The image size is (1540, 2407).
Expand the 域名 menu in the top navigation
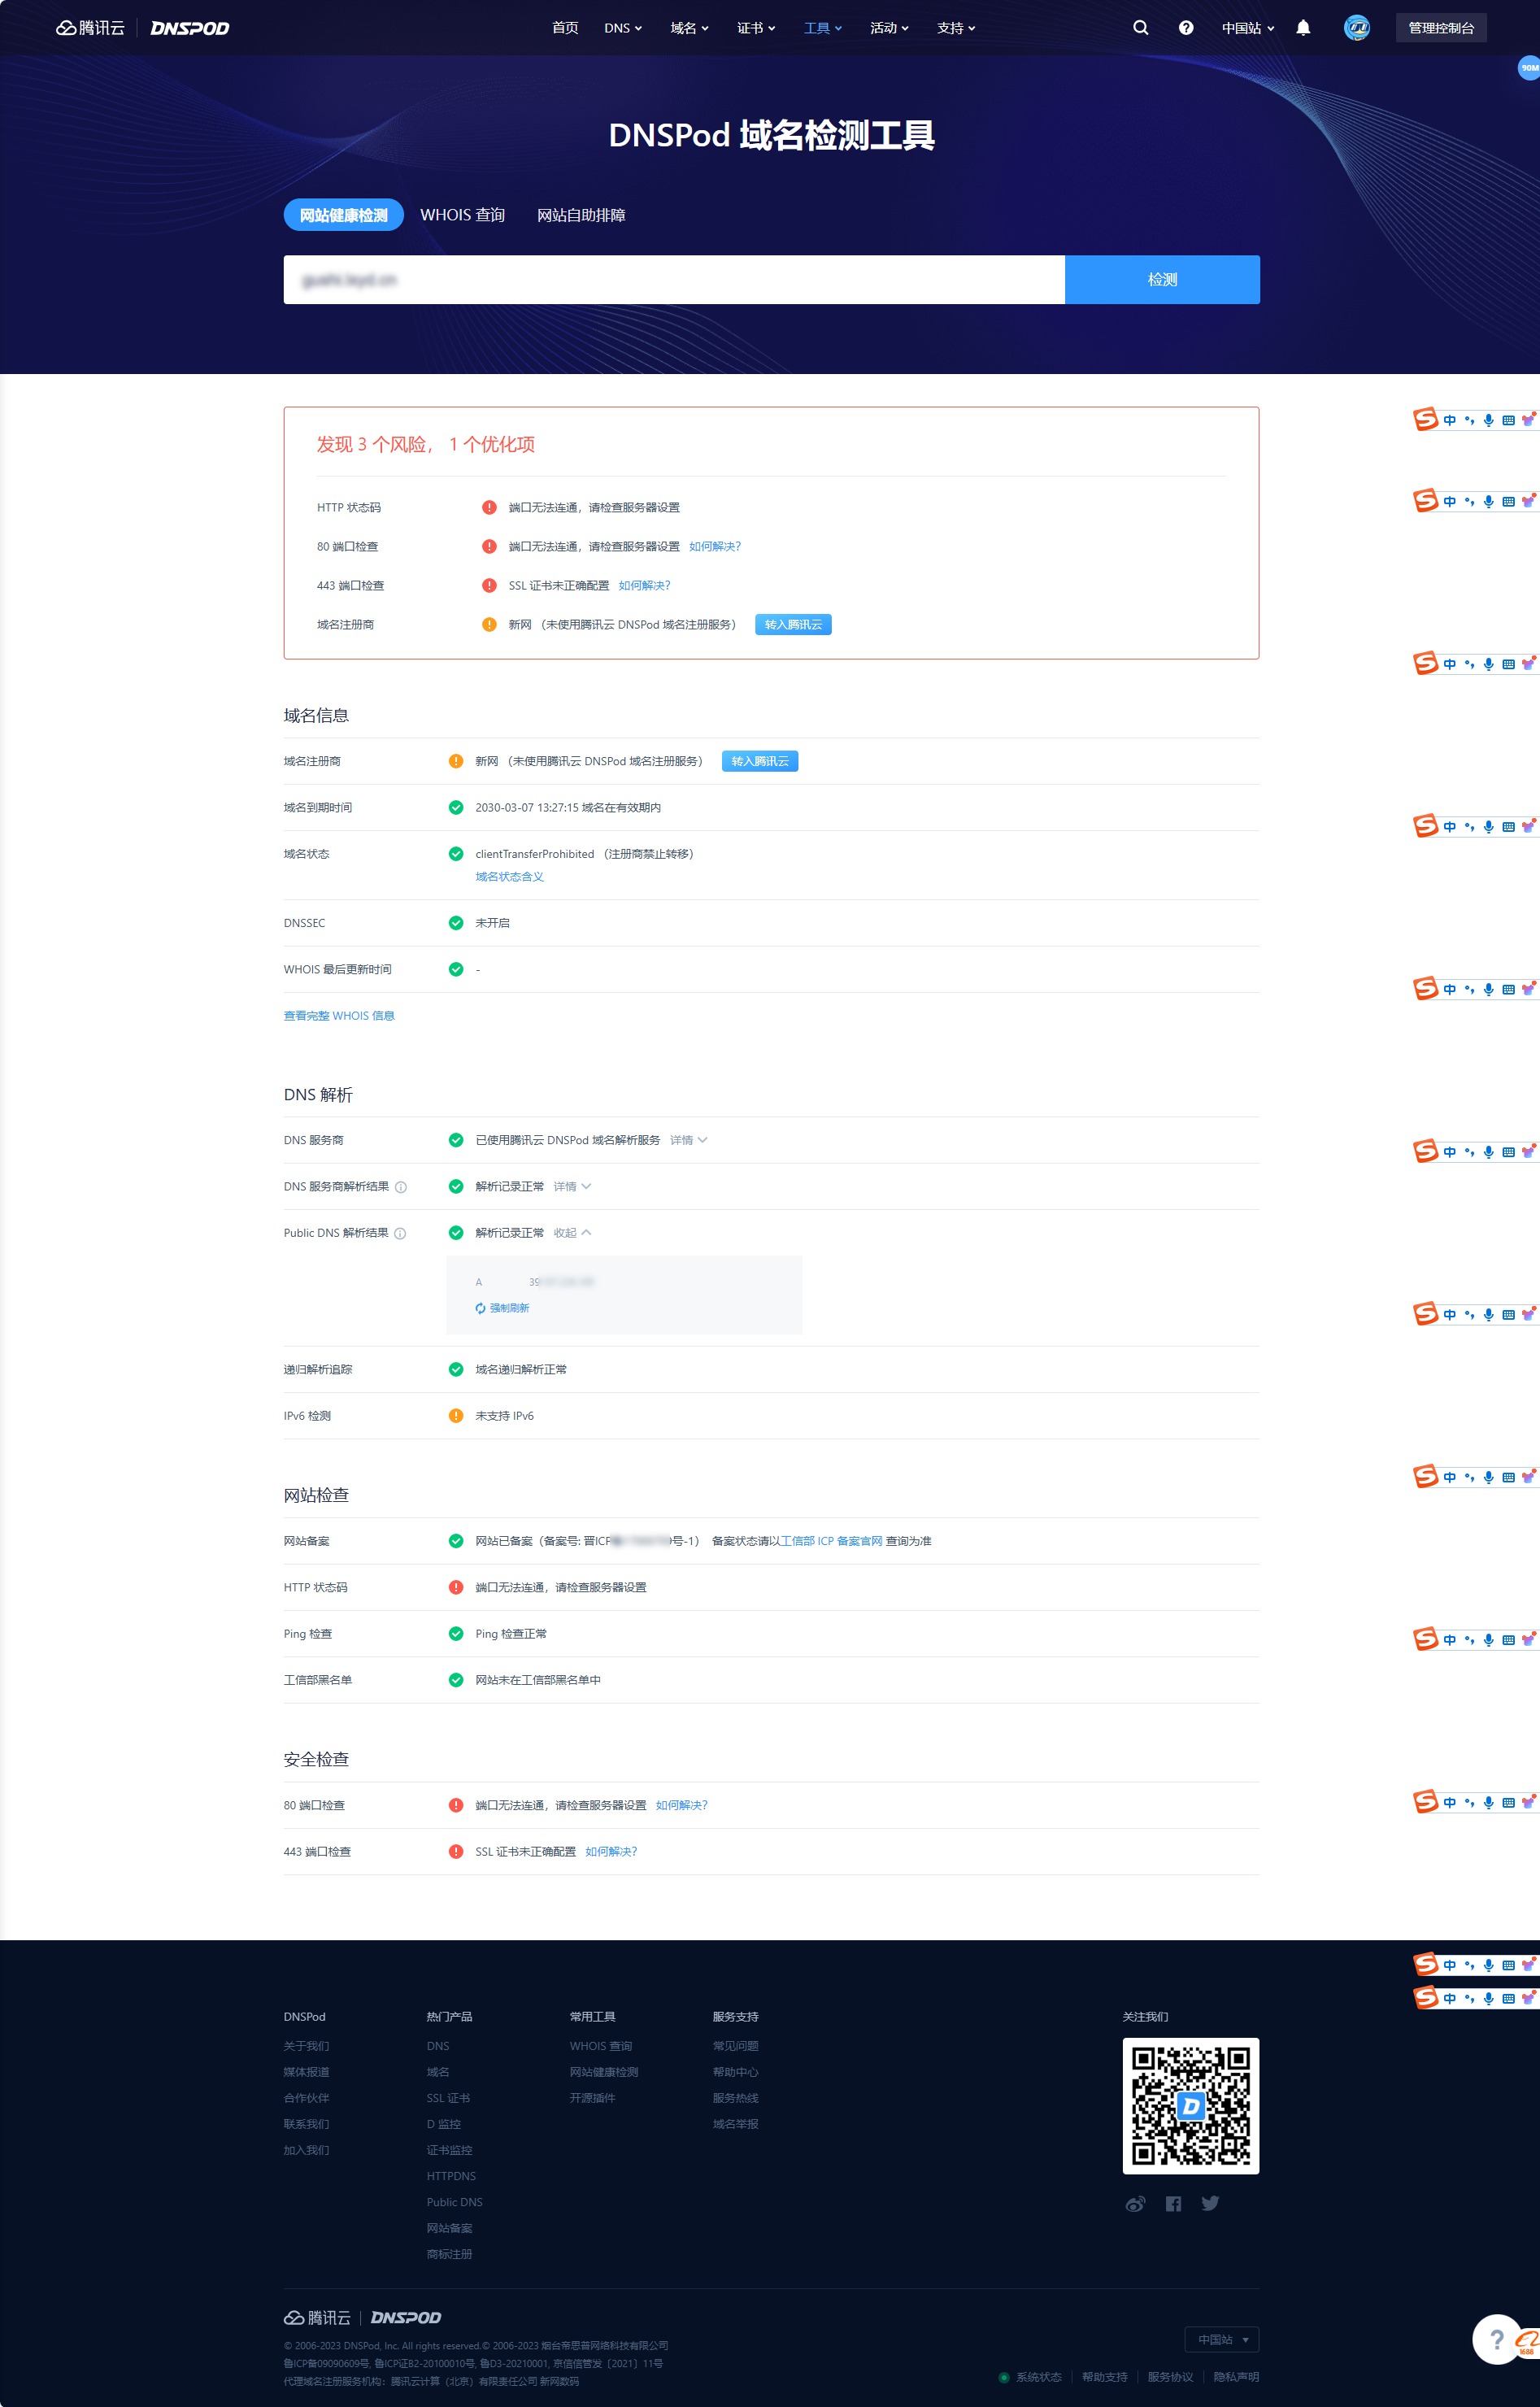click(x=689, y=28)
